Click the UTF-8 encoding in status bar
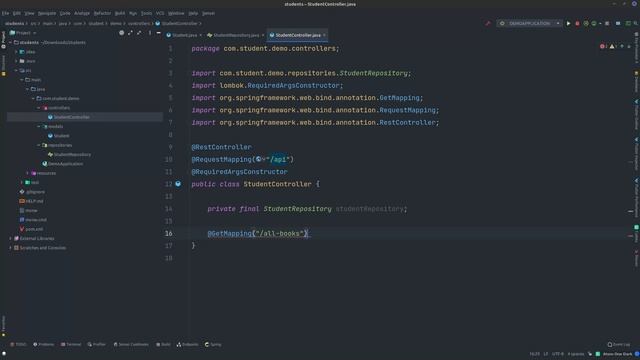Screen dimensions: 640x360 [558, 354]
